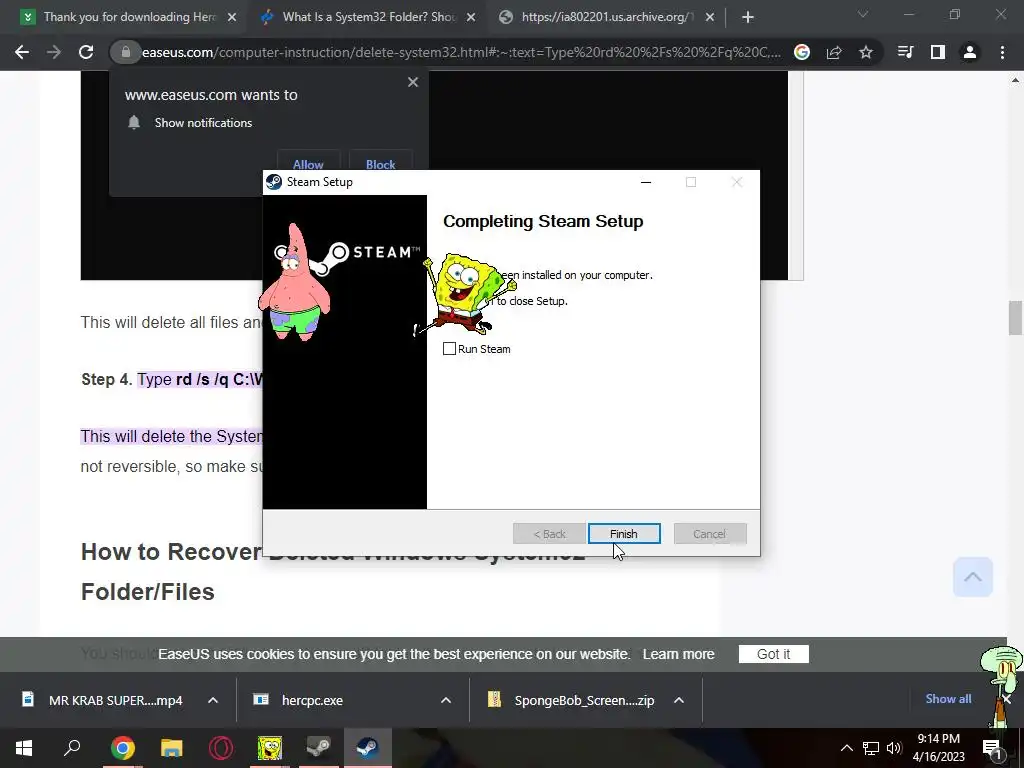Expand options for MR KRAB SUPER mp4
Viewport: 1024px width, 768px height.
click(x=213, y=700)
